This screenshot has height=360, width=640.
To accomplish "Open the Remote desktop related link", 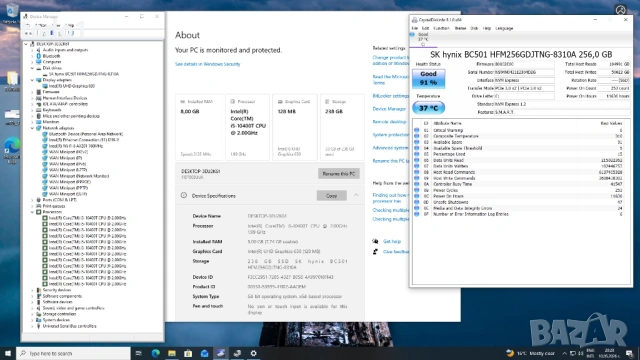I will coord(389,122).
